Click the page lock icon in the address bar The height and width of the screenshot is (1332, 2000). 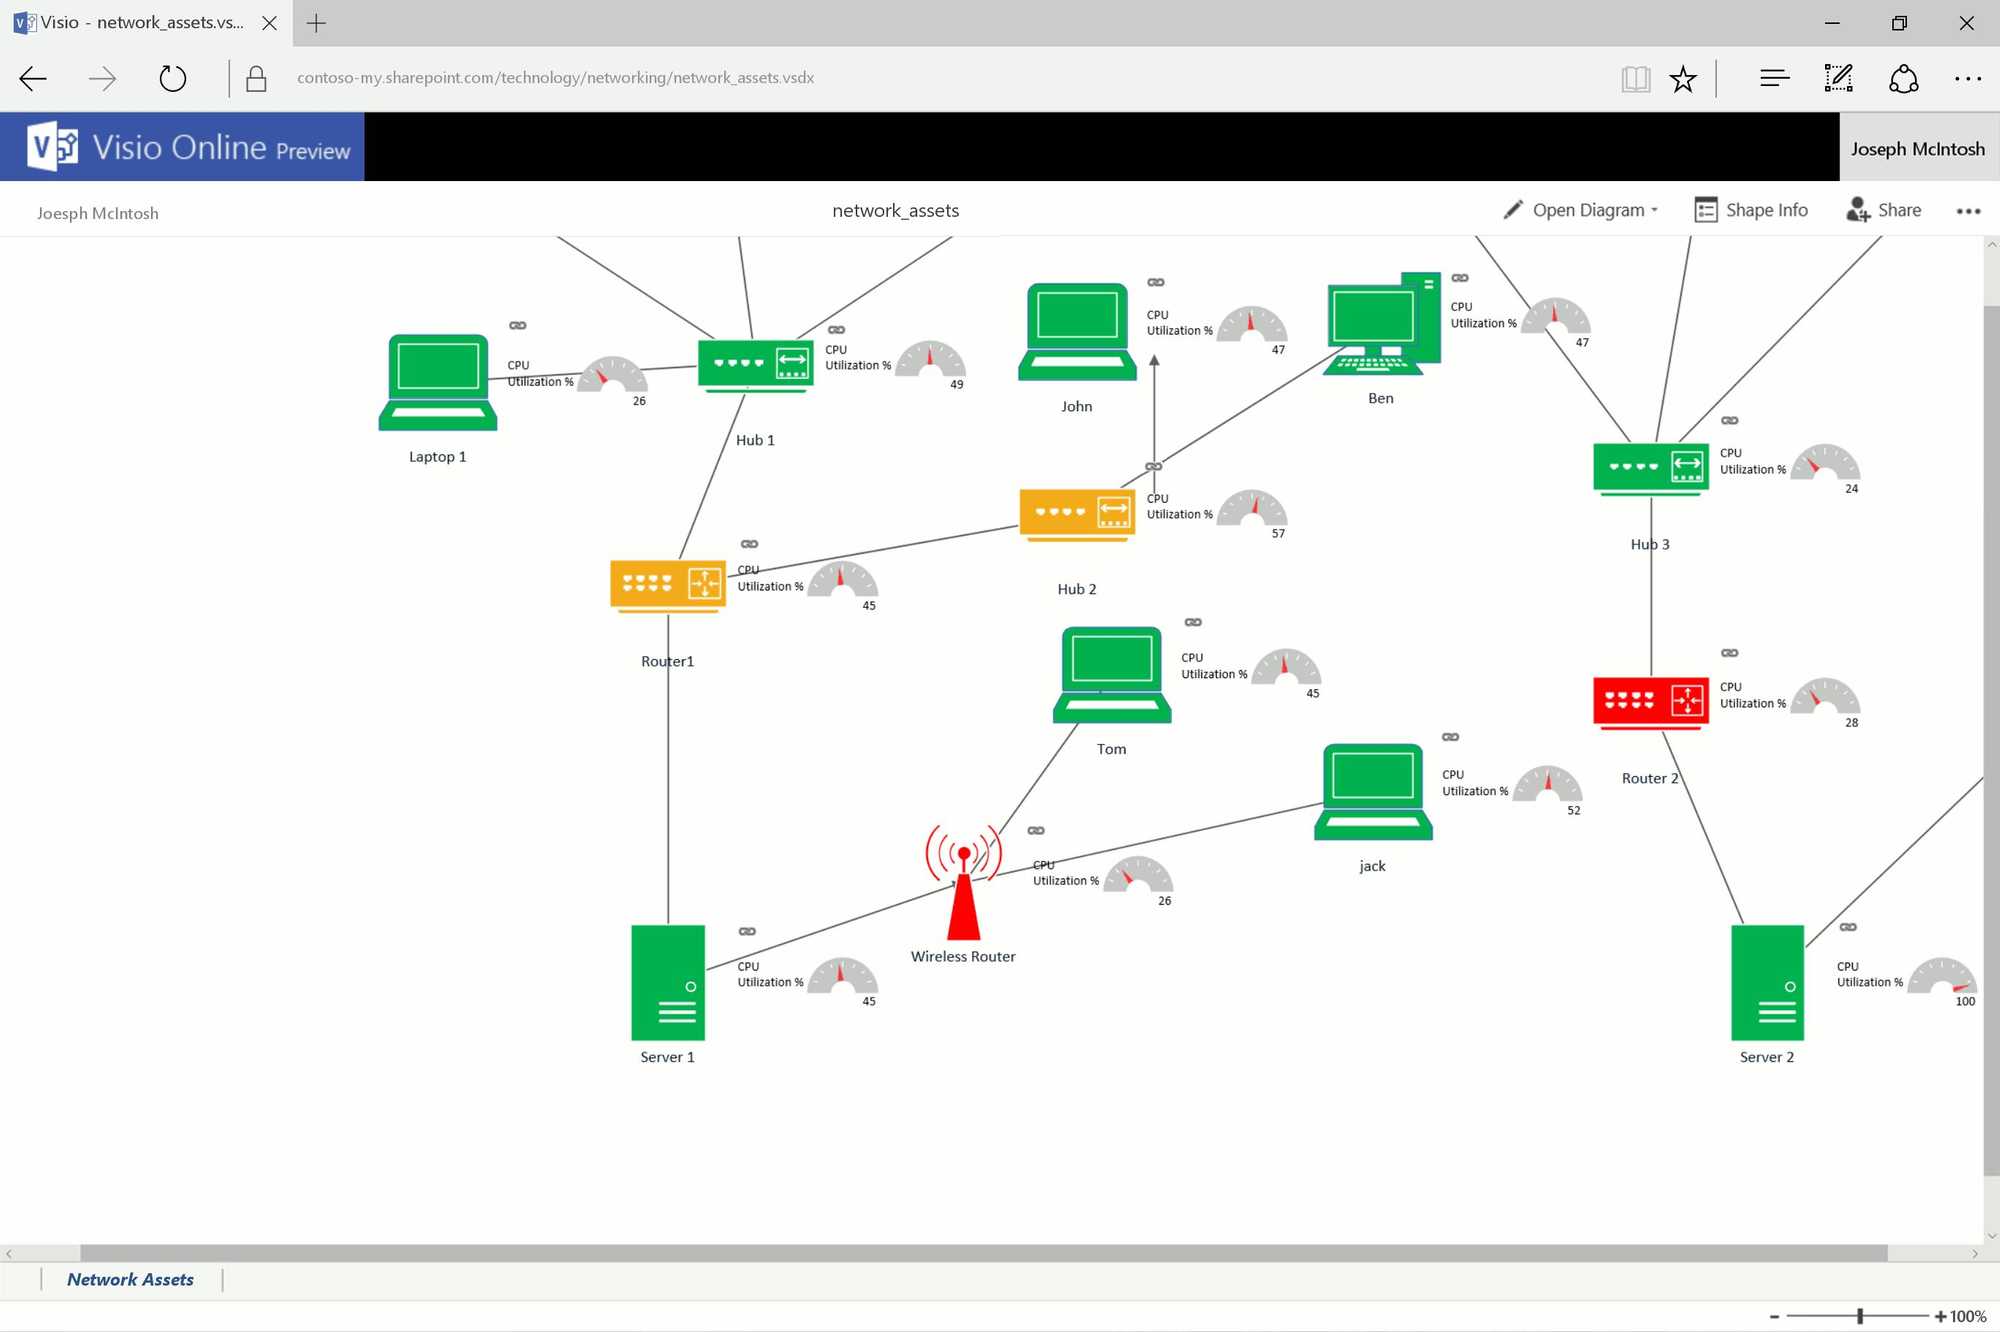tap(256, 78)
